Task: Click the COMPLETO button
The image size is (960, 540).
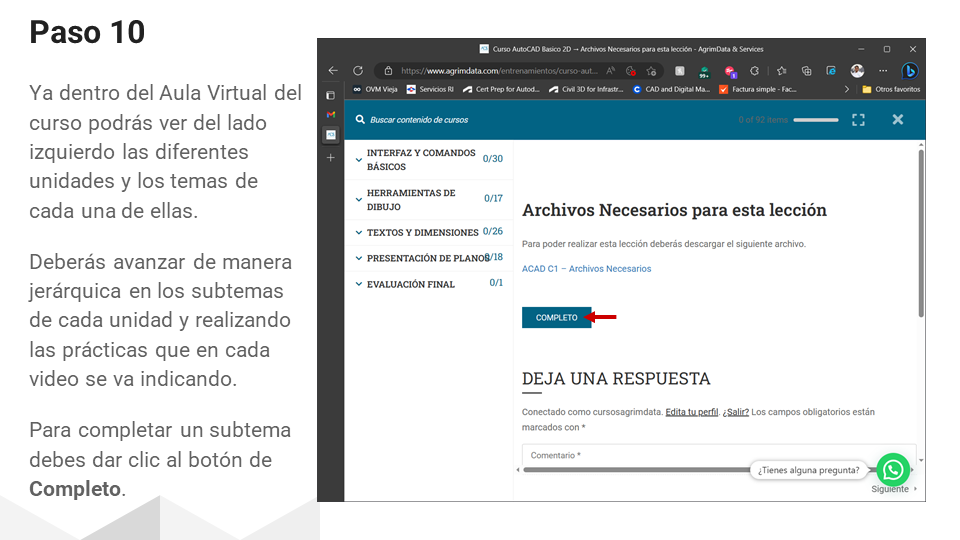Action: pos(557,317)
